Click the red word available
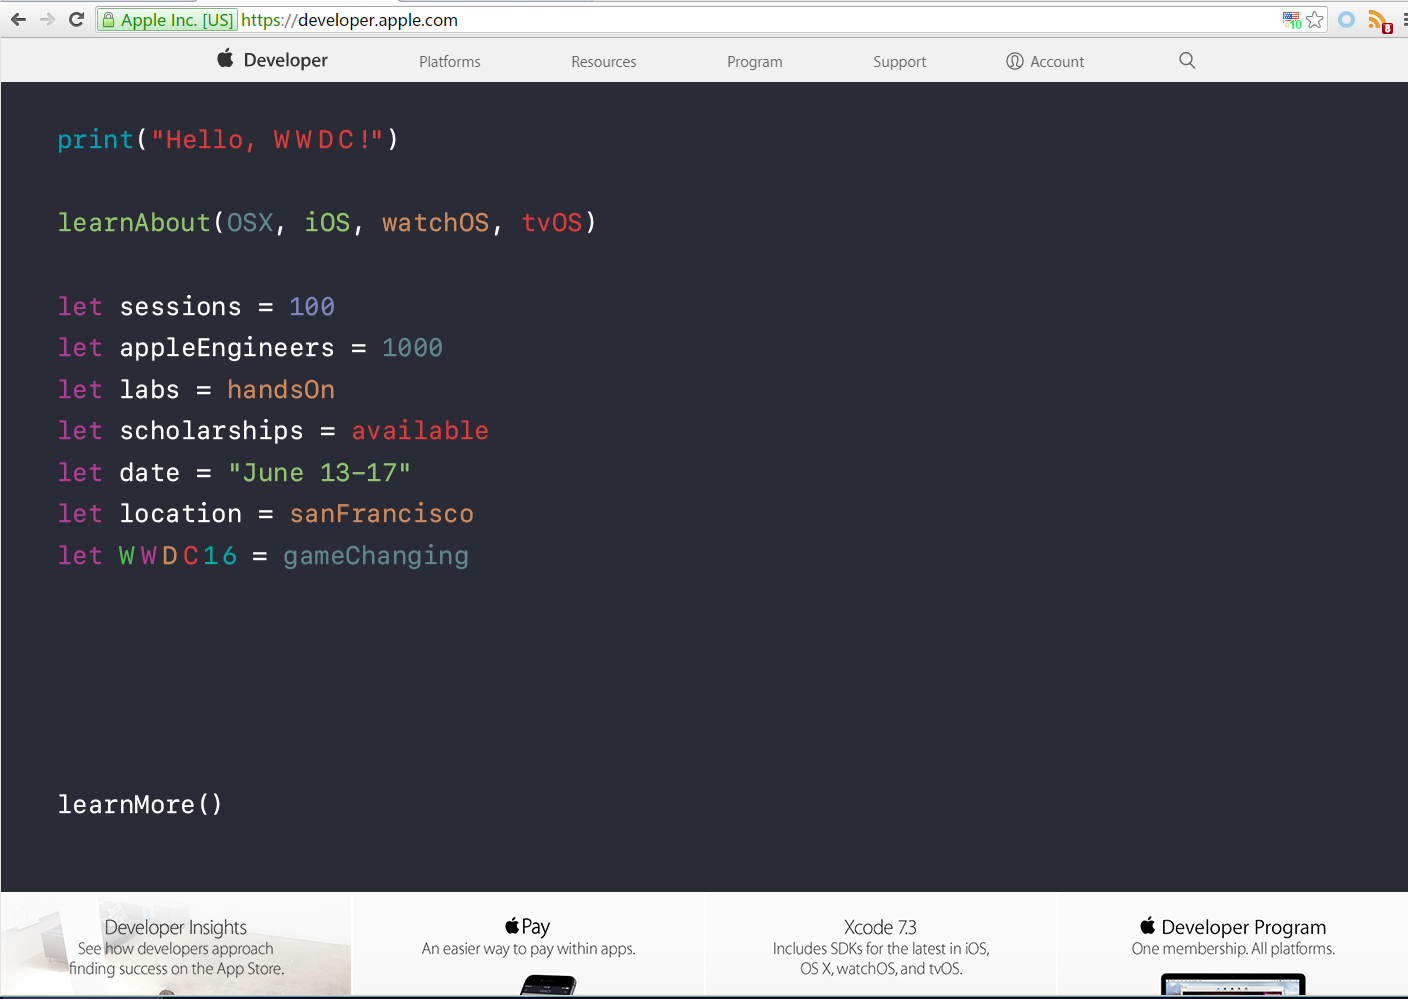The width and height of the screenshot is (1408, 999). pos(420,430)
